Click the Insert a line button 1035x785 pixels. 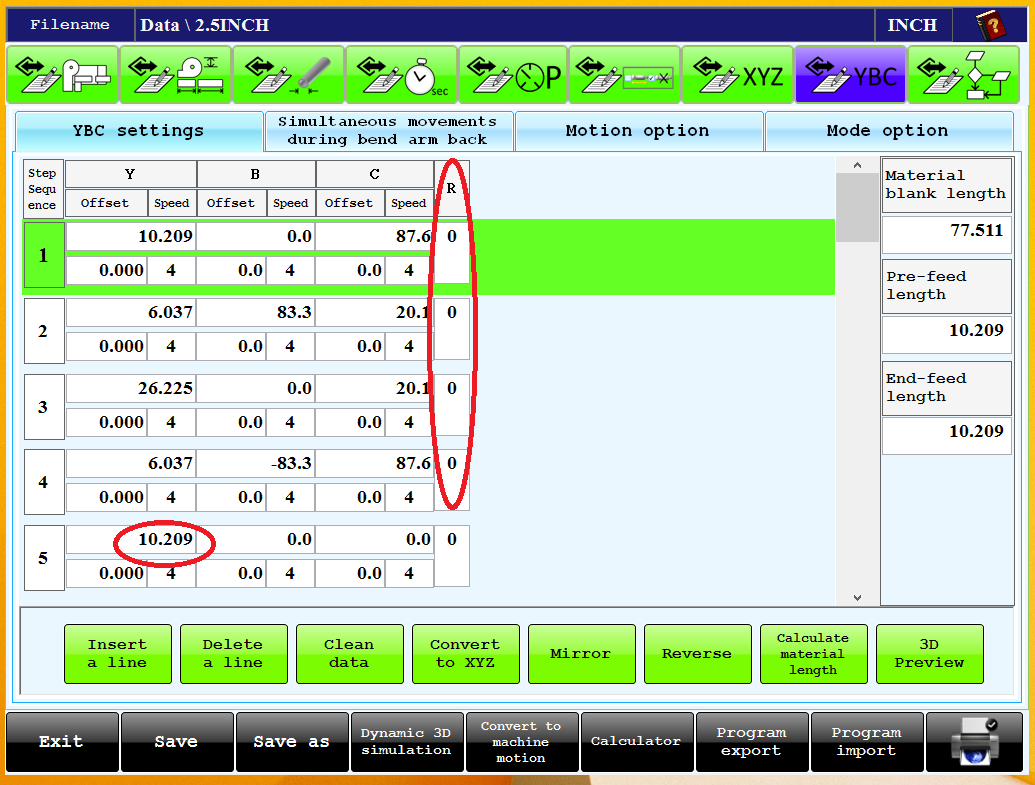pos(117,654)
